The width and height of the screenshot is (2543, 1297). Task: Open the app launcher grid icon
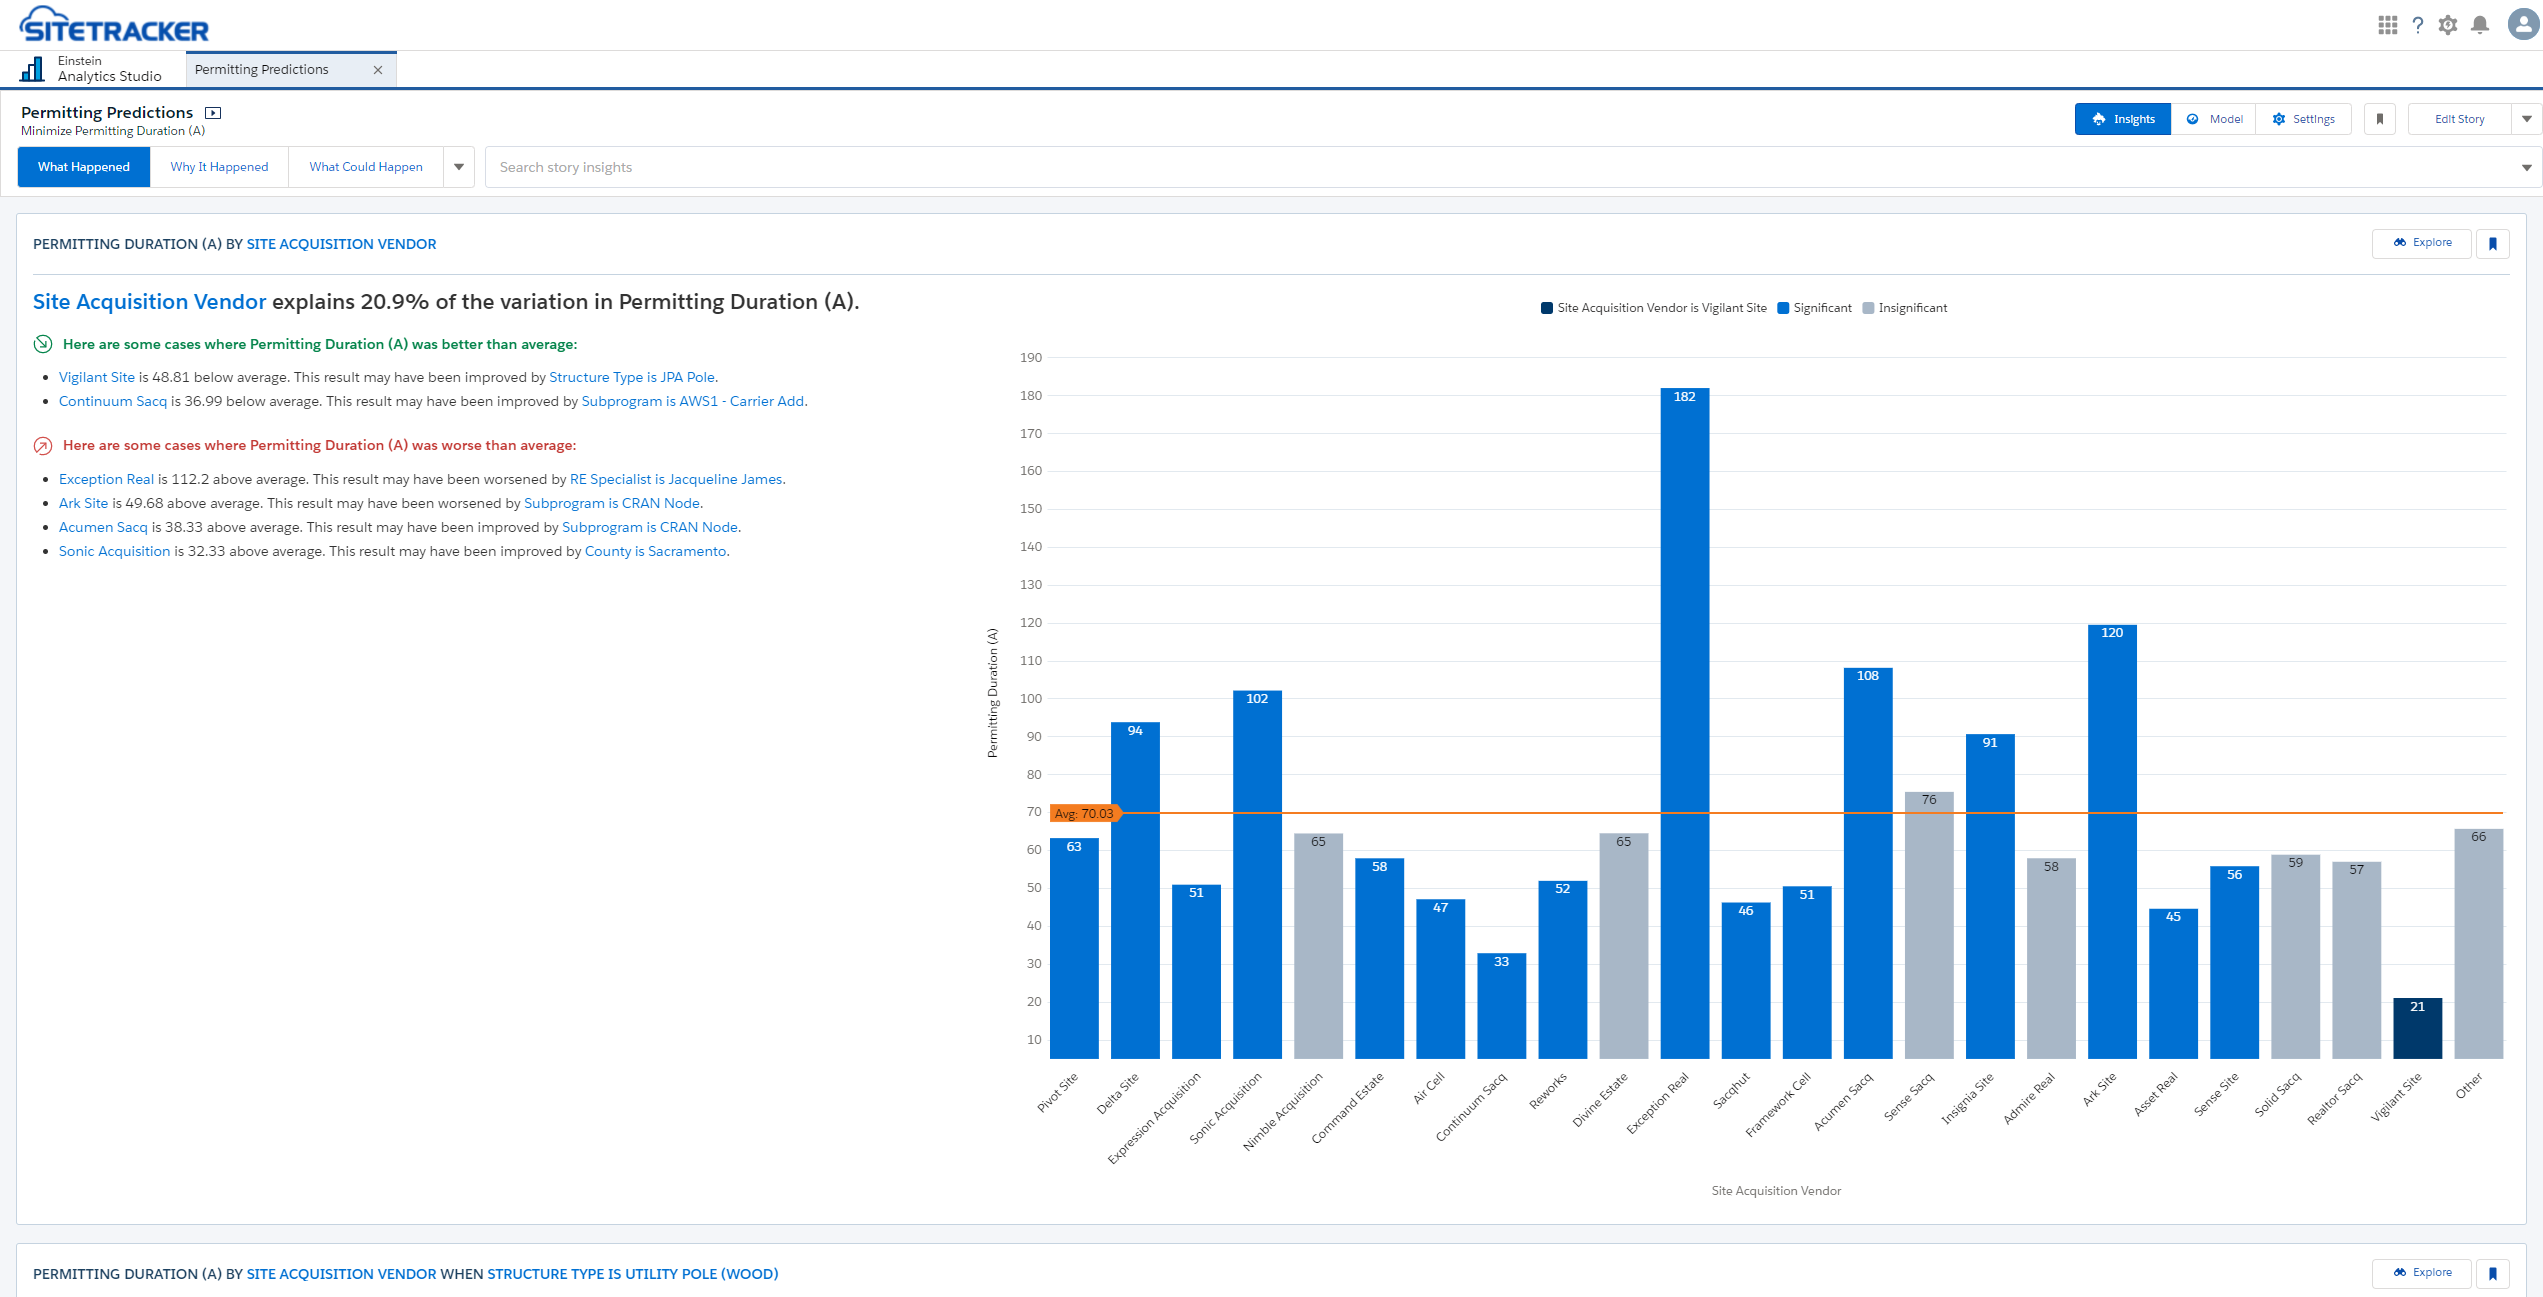2388,25
